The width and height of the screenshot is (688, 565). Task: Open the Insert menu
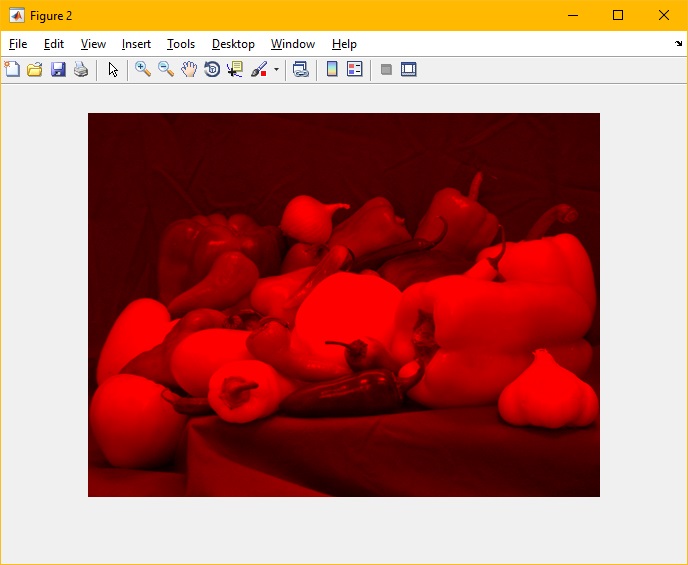tap(136, 44)
